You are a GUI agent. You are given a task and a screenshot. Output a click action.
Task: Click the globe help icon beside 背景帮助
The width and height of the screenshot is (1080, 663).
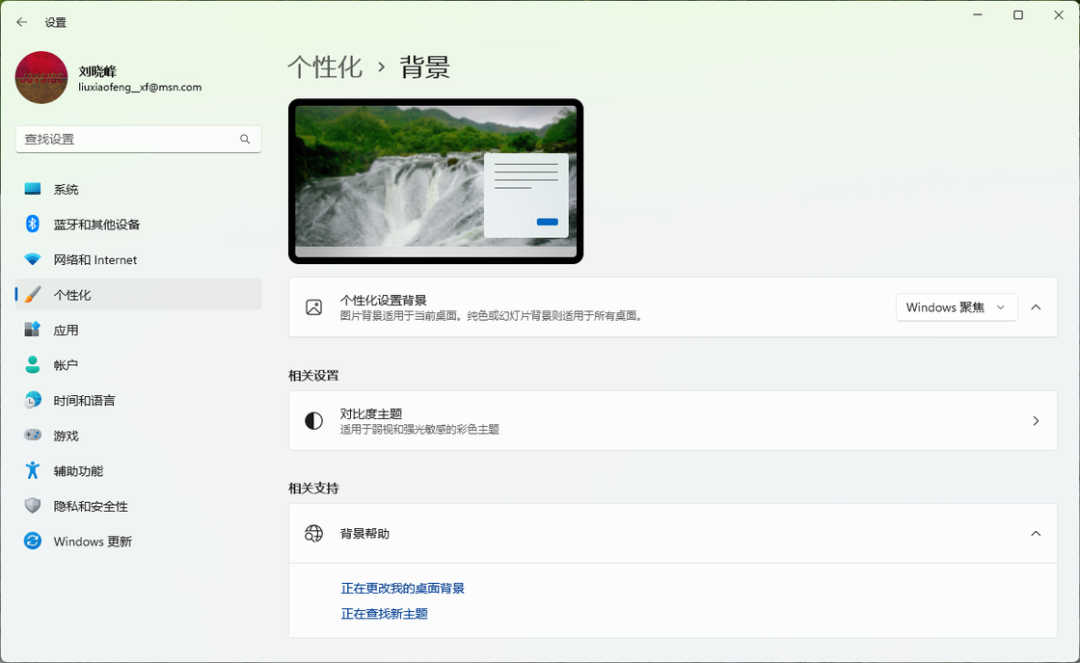click(313, 534)
